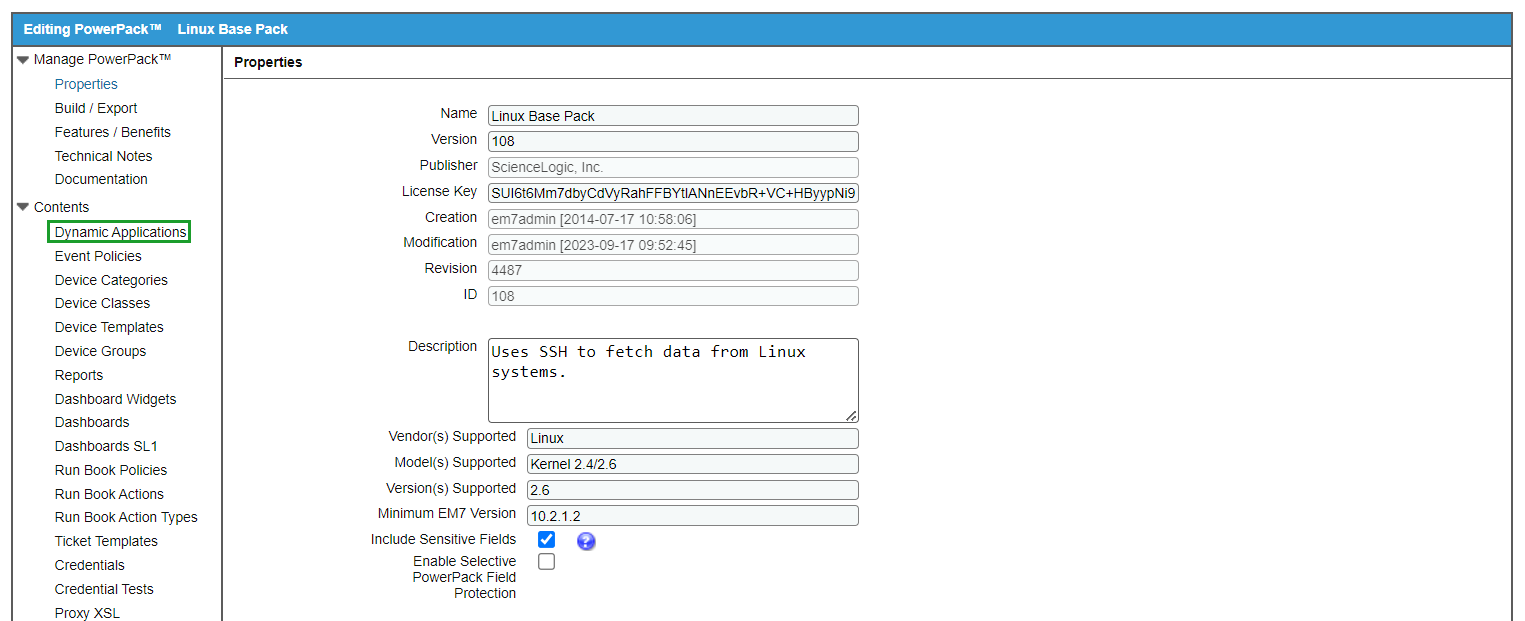Uncheck the Include Sensitive Fields checkbox

pyautogui.click(x=546, y=539)
